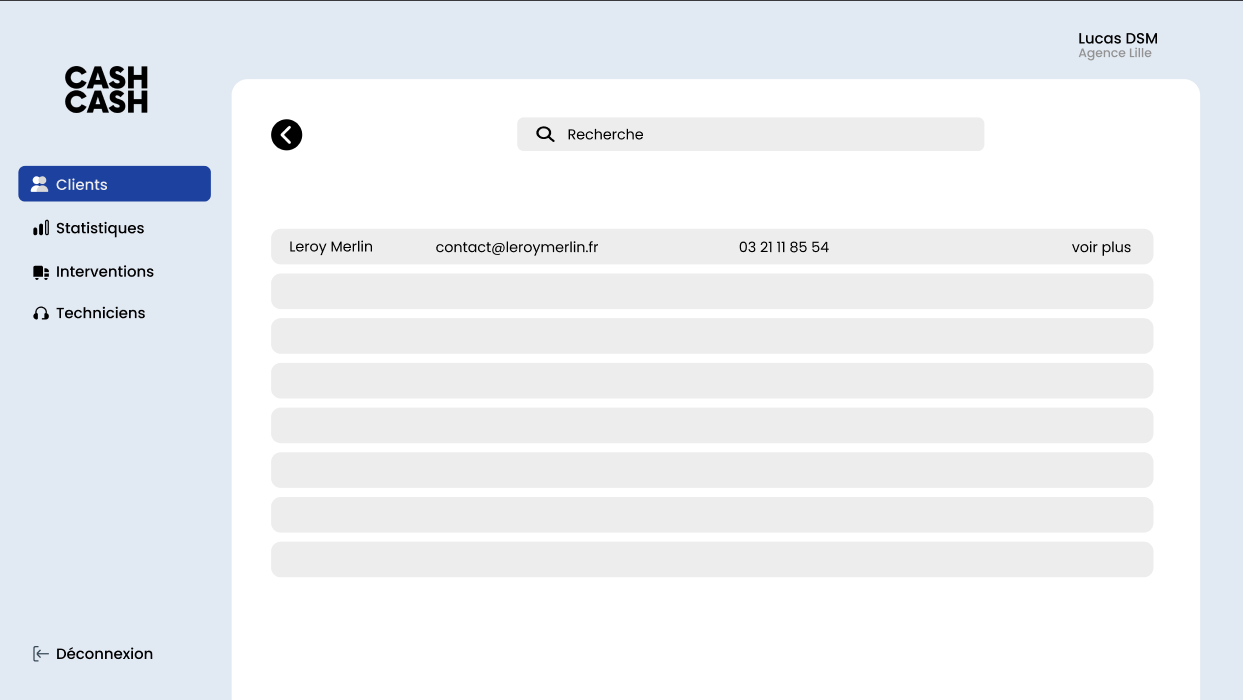Image resolution: width=1243 pixels, height=700 pixels.
Task: Click the Clients people icon in sidebar
Action: pyautogui.click(x=40, y=184)
